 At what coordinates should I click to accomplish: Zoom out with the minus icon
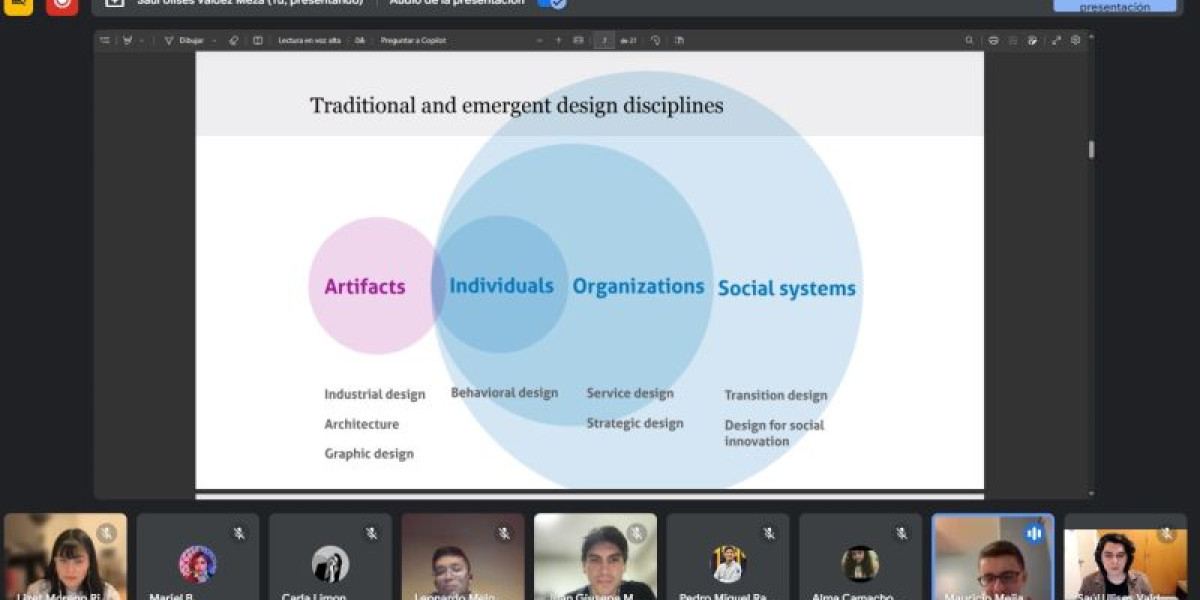click(x=540, y=41)
